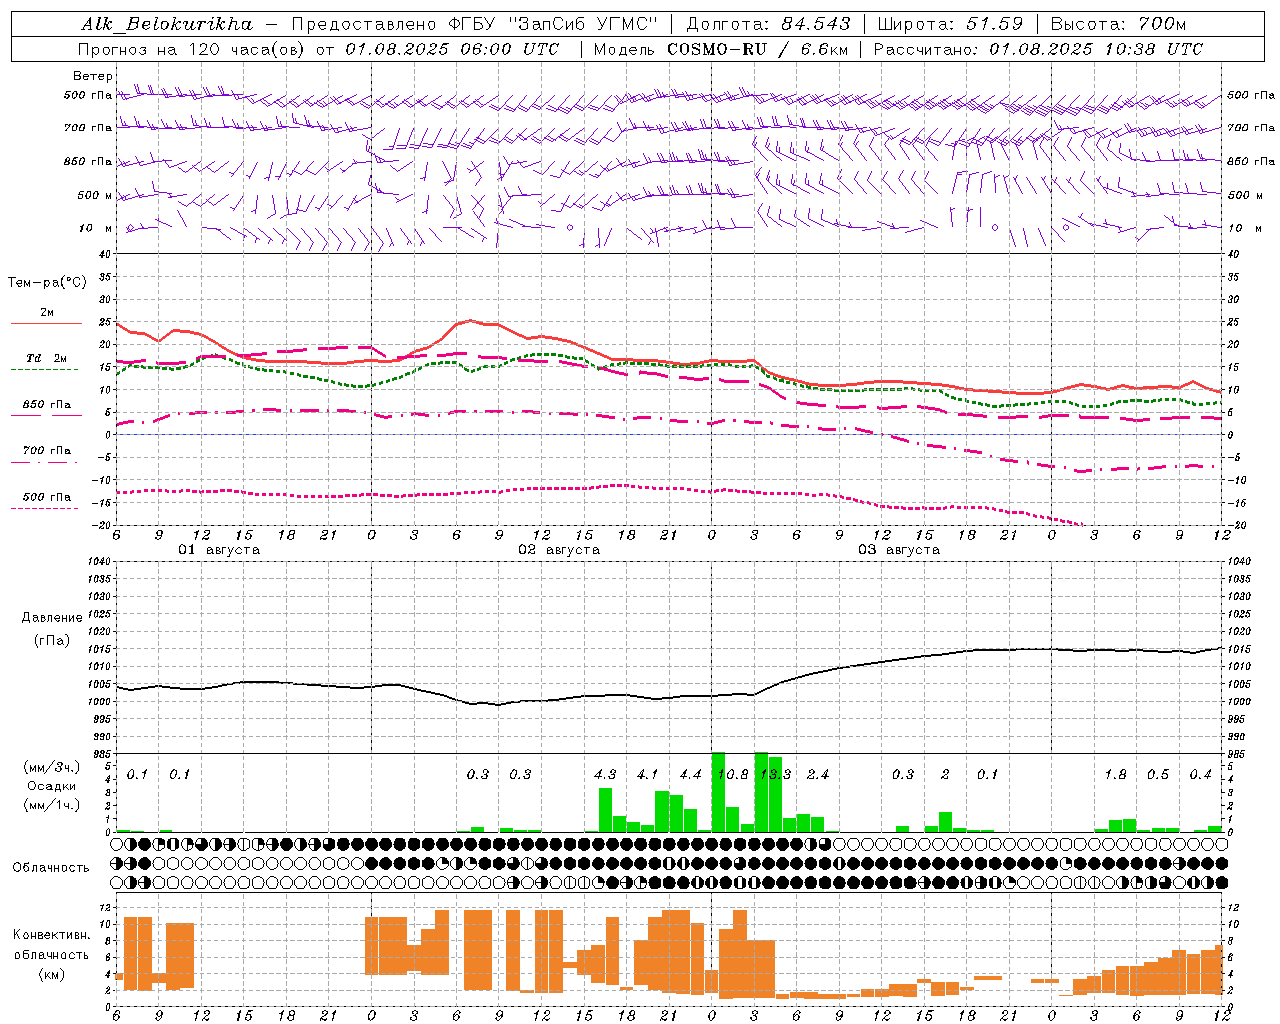Click the precipitation total 4.4
The width and height of the screenshot is (1280, 1024).
[690, 775]
